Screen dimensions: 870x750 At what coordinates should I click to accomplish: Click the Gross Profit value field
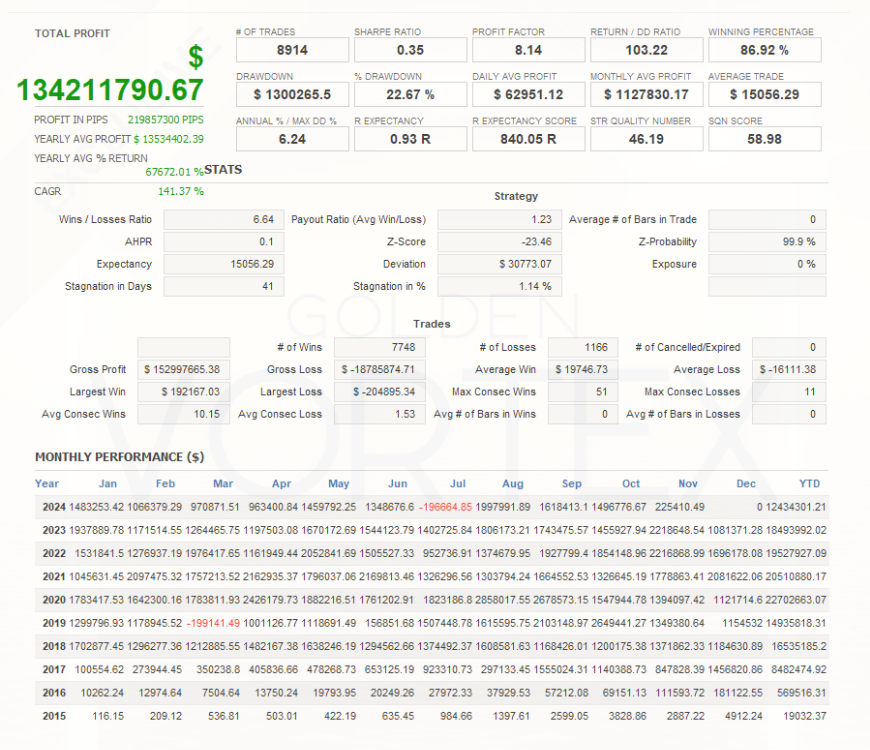click(x=183, y=370)
